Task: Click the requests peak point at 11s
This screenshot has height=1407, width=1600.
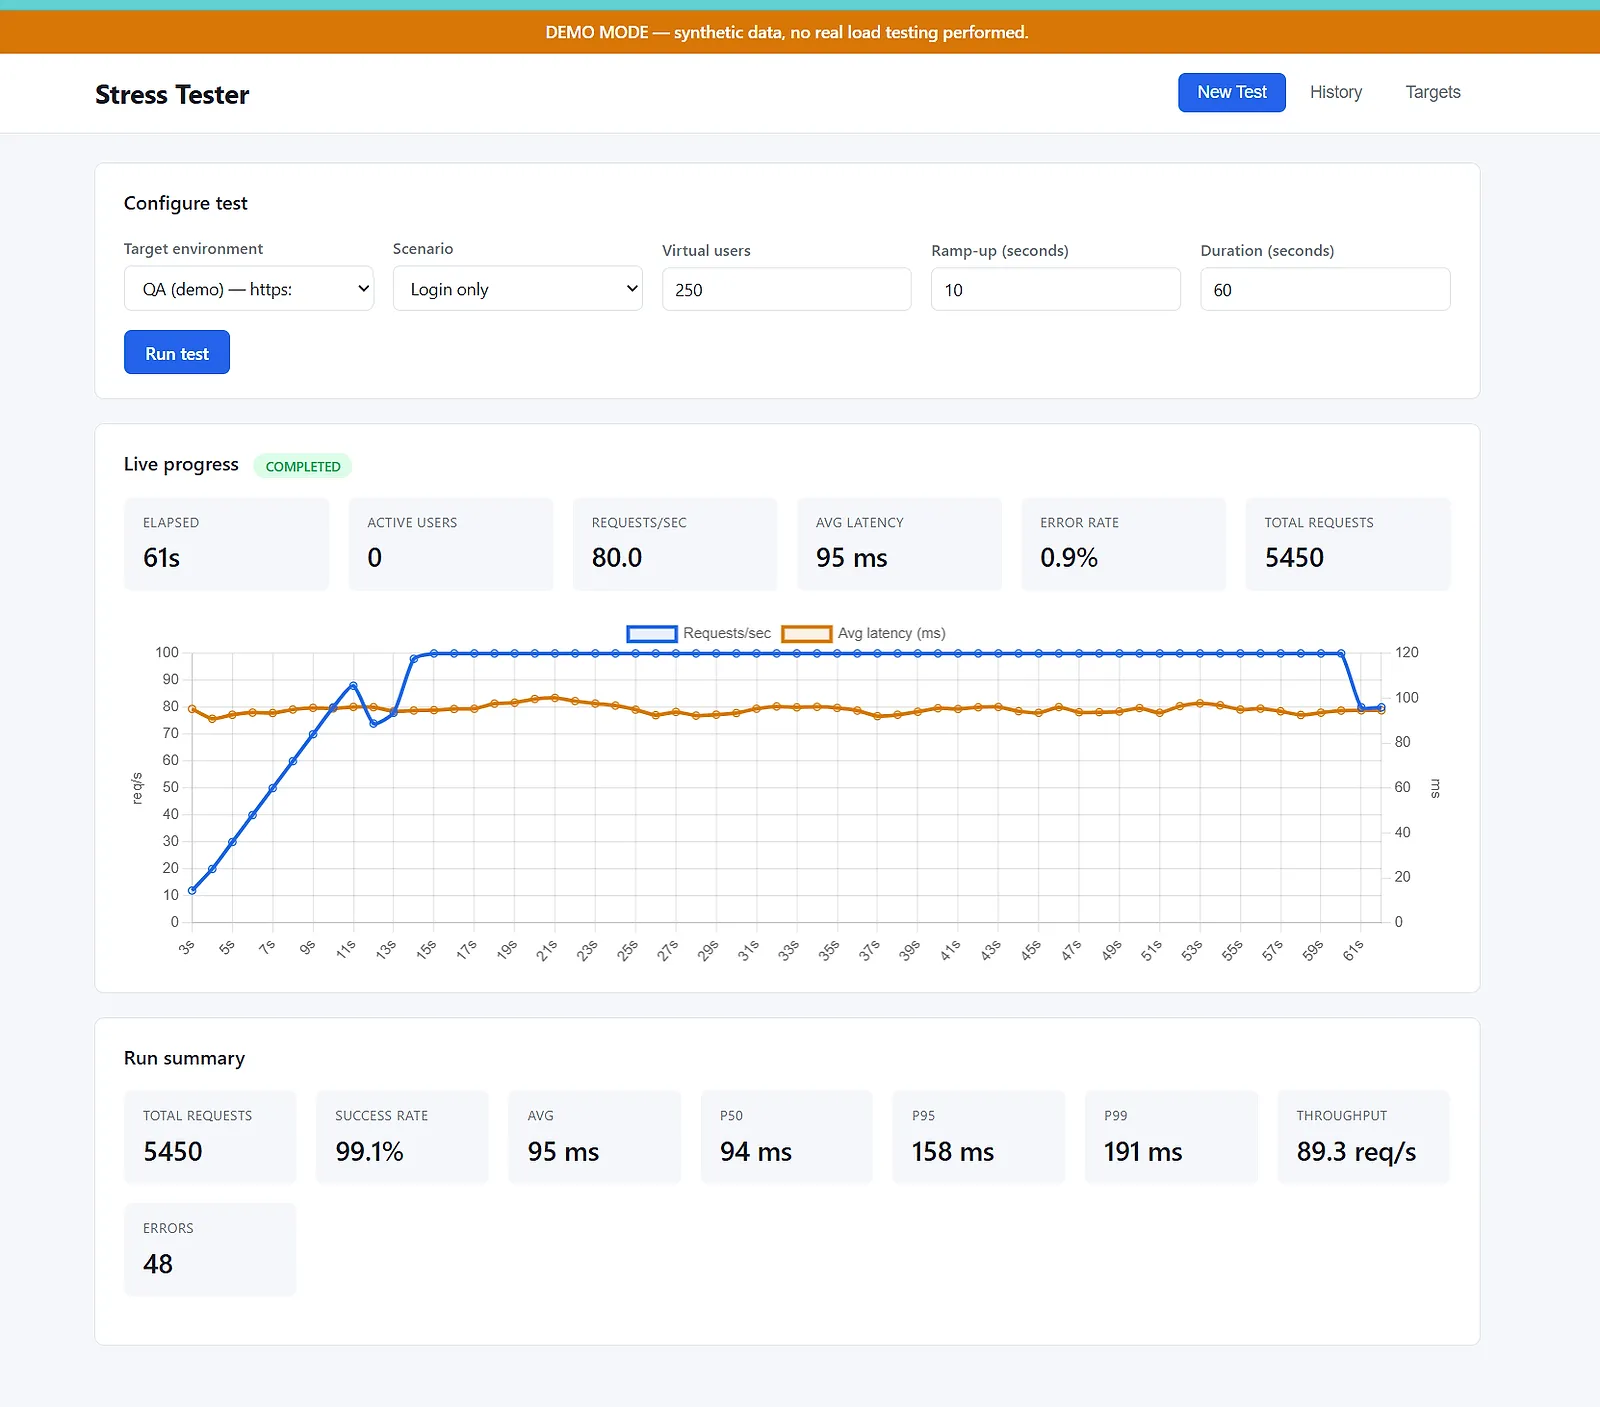Action: 353,686
